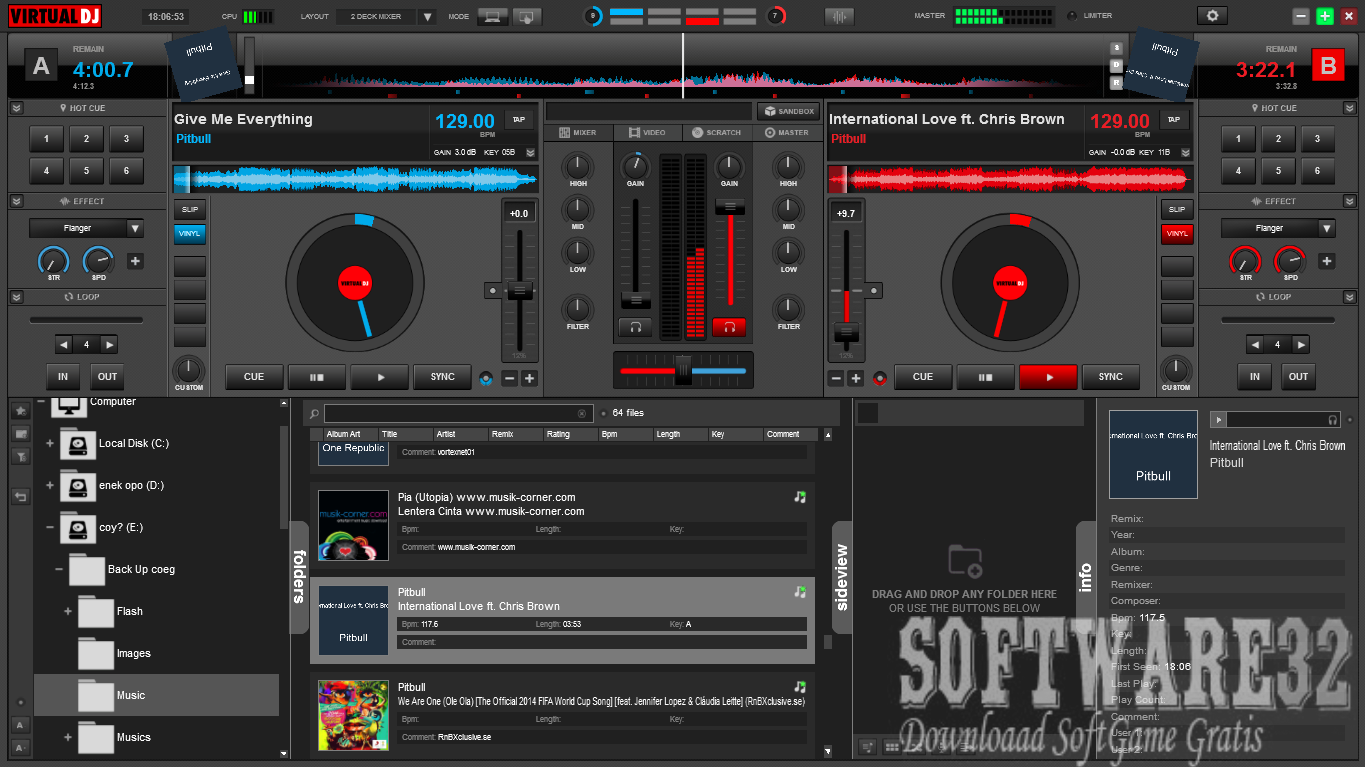This screenshot has width=1365, height=767.
Task: Select the controller mode icon next to laptop
Action: tap(527, 16)
